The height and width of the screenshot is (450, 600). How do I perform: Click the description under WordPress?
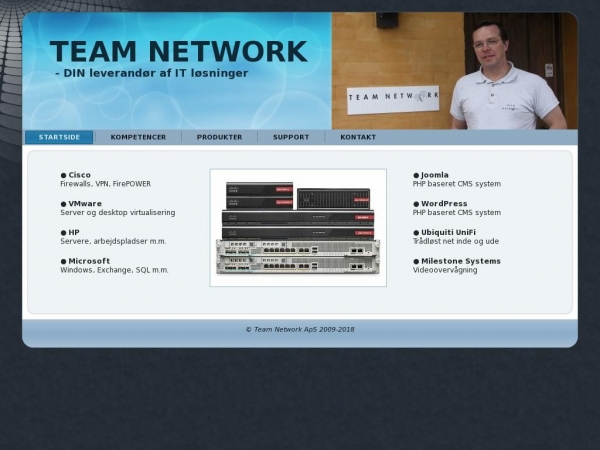pyautogui.click(x=457, y=213)
